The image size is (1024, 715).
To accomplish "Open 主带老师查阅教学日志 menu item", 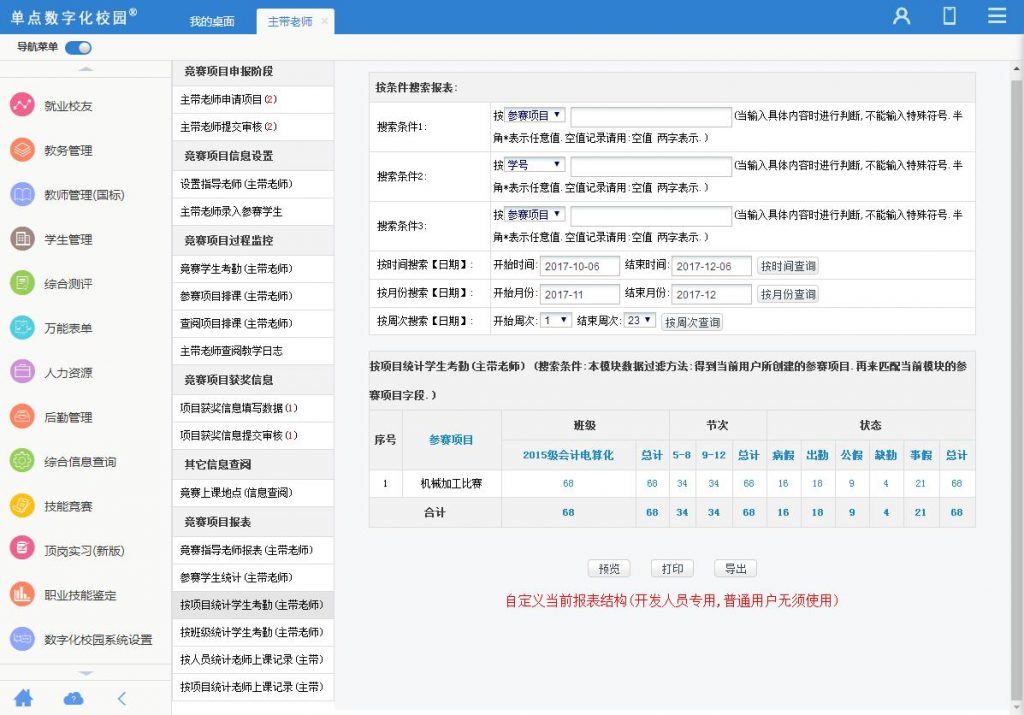I will [253, 351].
